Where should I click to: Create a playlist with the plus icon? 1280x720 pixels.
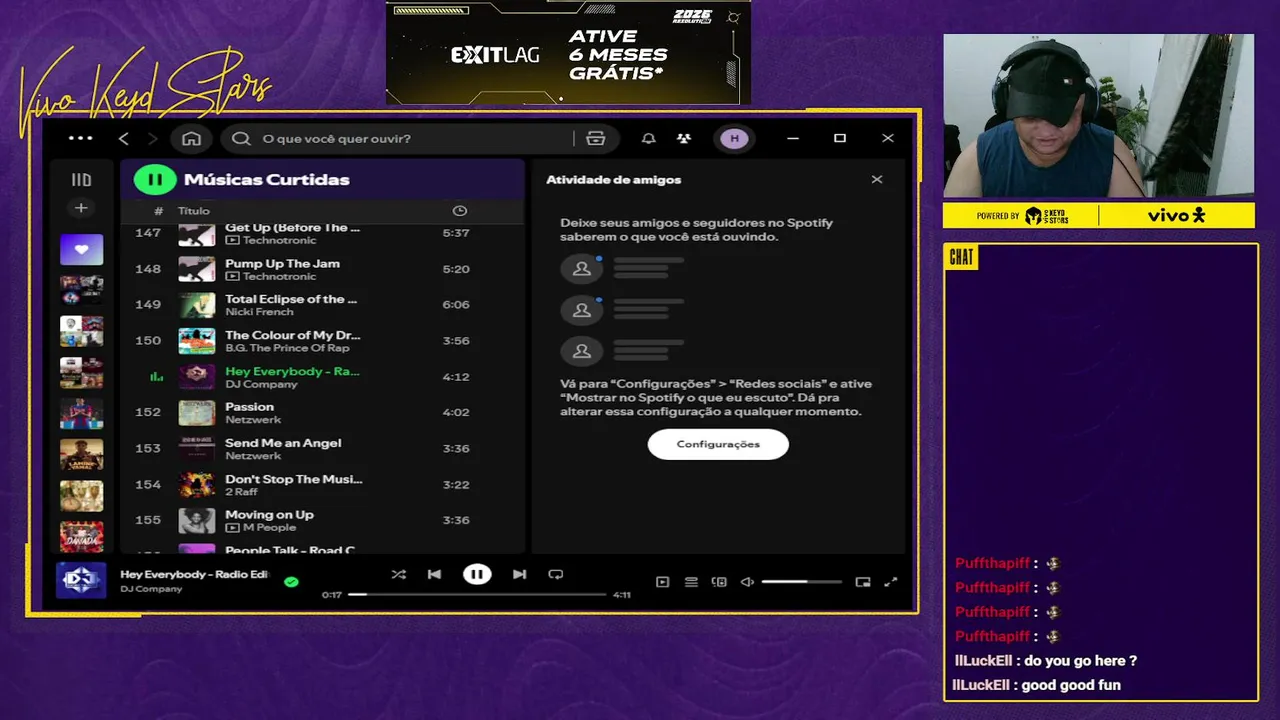(x=81, y=208)
